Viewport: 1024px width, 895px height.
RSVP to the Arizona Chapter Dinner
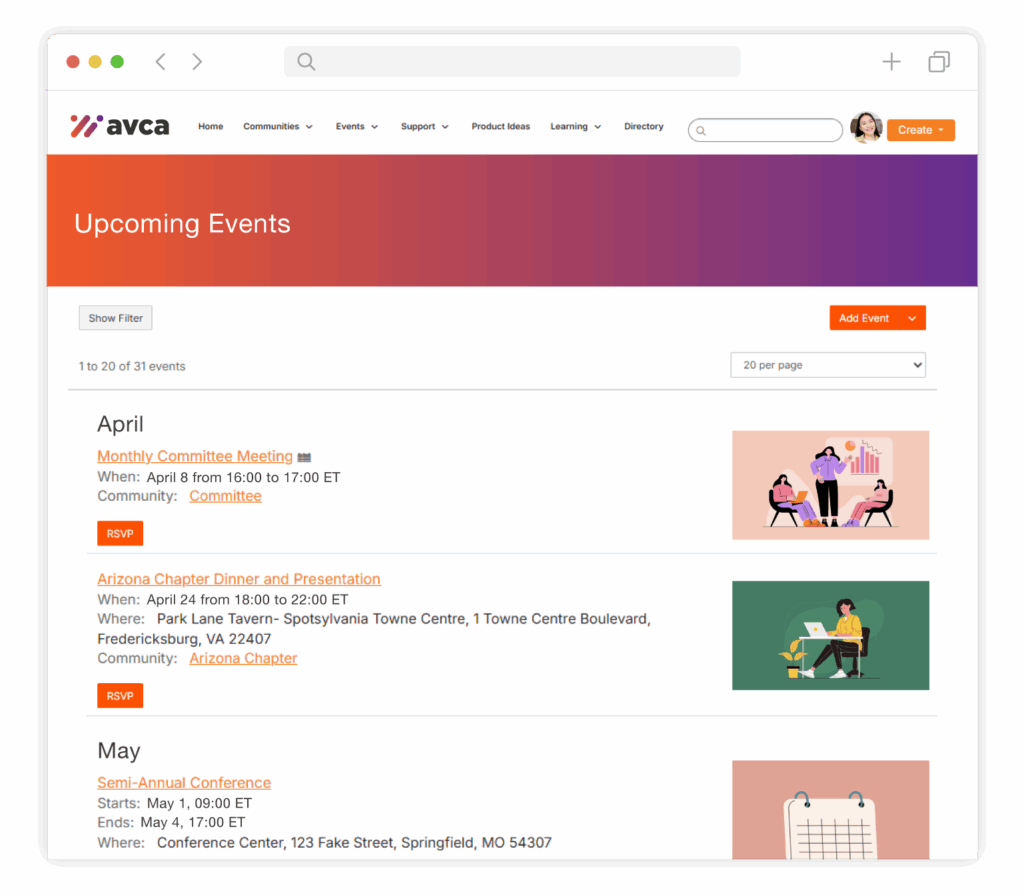pyautogui.click(x=120, y=696)
